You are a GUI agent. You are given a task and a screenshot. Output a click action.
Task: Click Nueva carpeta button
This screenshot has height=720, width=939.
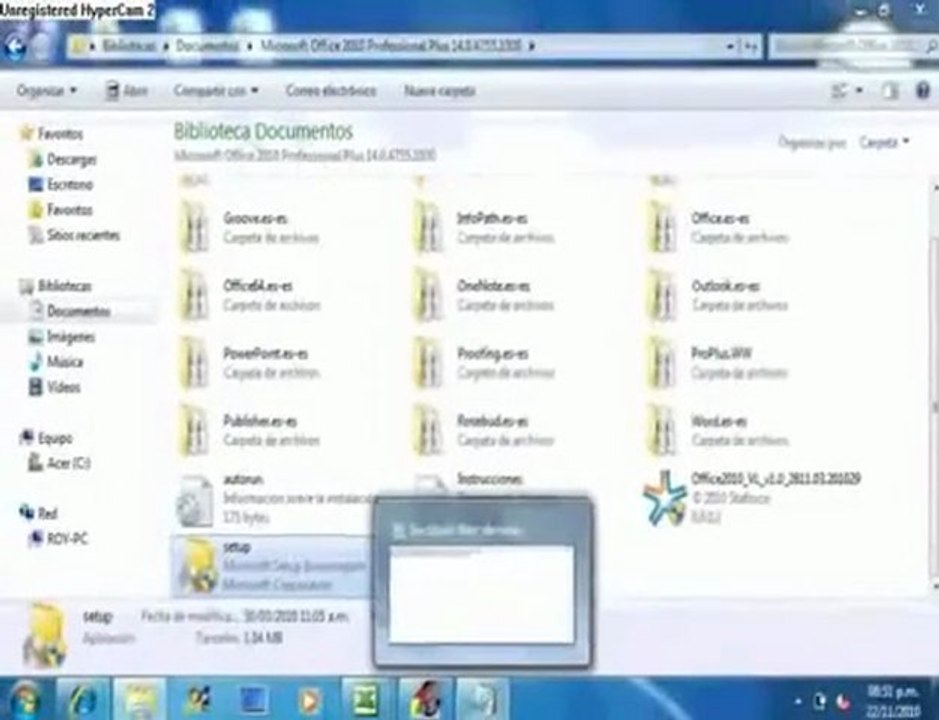pyautogui.click(x=440, y=90)
